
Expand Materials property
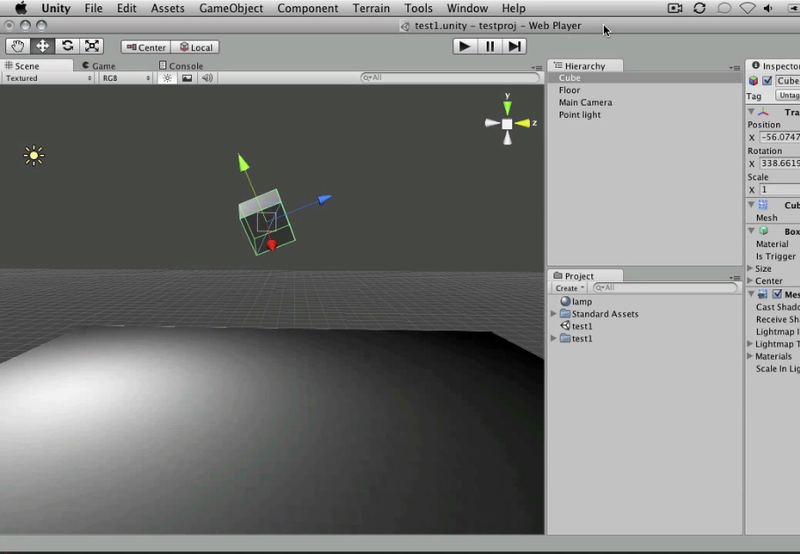[750, 356]
